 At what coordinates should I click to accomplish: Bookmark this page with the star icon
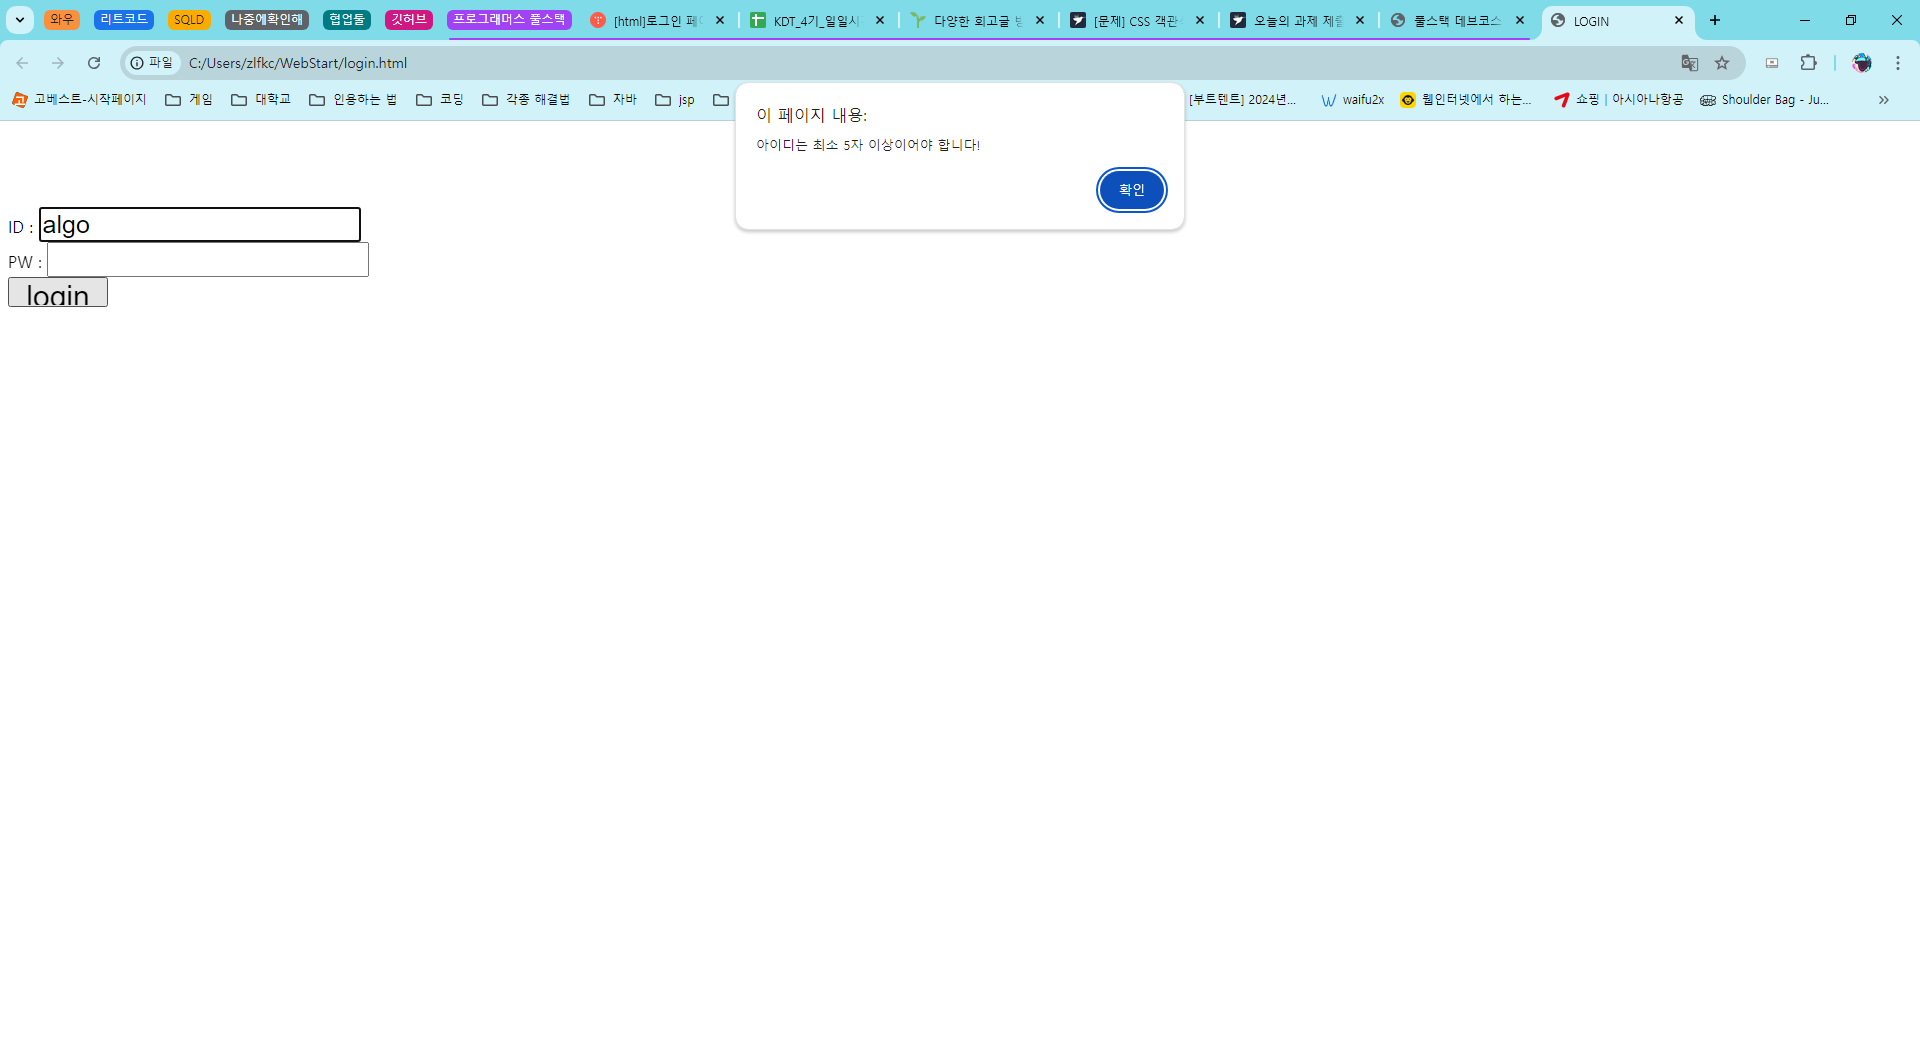pyautogui.click(x=1722, y=63)
